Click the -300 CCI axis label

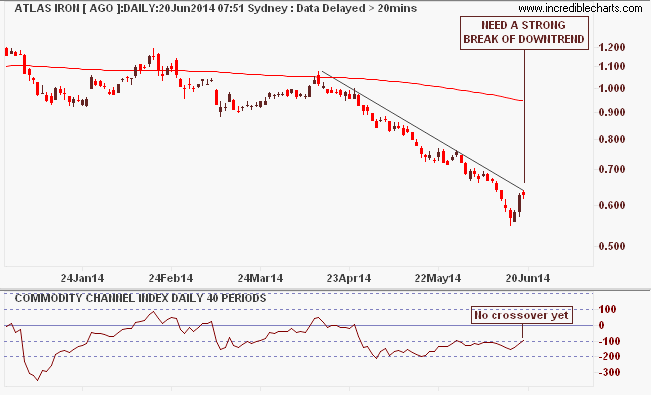[x=609, y=372]
